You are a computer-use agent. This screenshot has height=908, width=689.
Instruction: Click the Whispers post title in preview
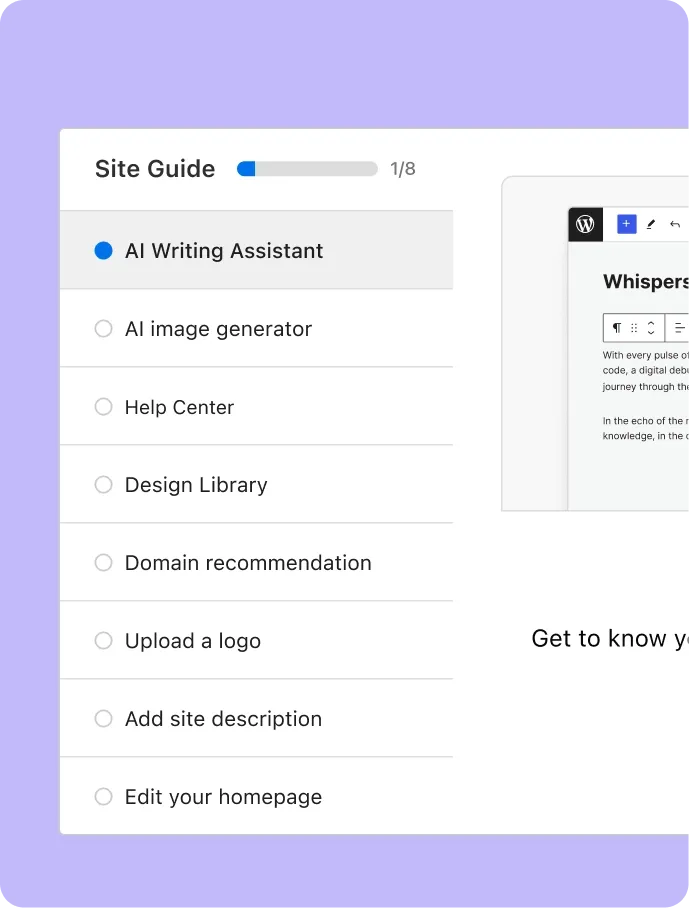pos(645,282)
